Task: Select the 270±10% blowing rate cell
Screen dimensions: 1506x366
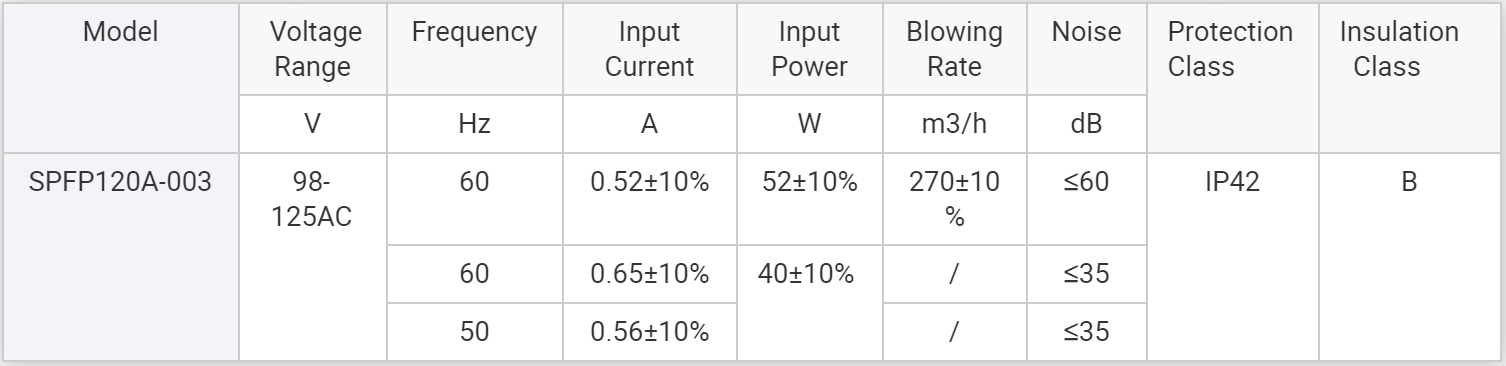Action: click(x=954, y=200)
